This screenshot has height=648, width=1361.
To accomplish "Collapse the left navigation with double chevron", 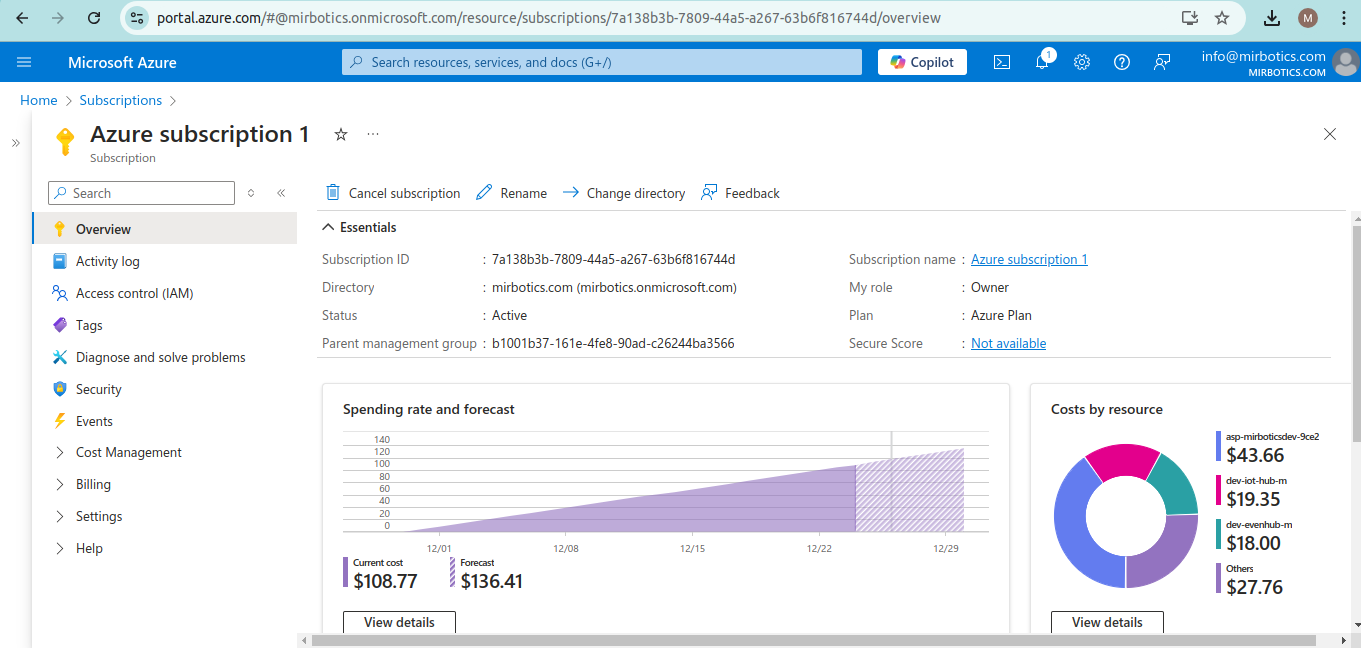I will [x=281, y=193].
